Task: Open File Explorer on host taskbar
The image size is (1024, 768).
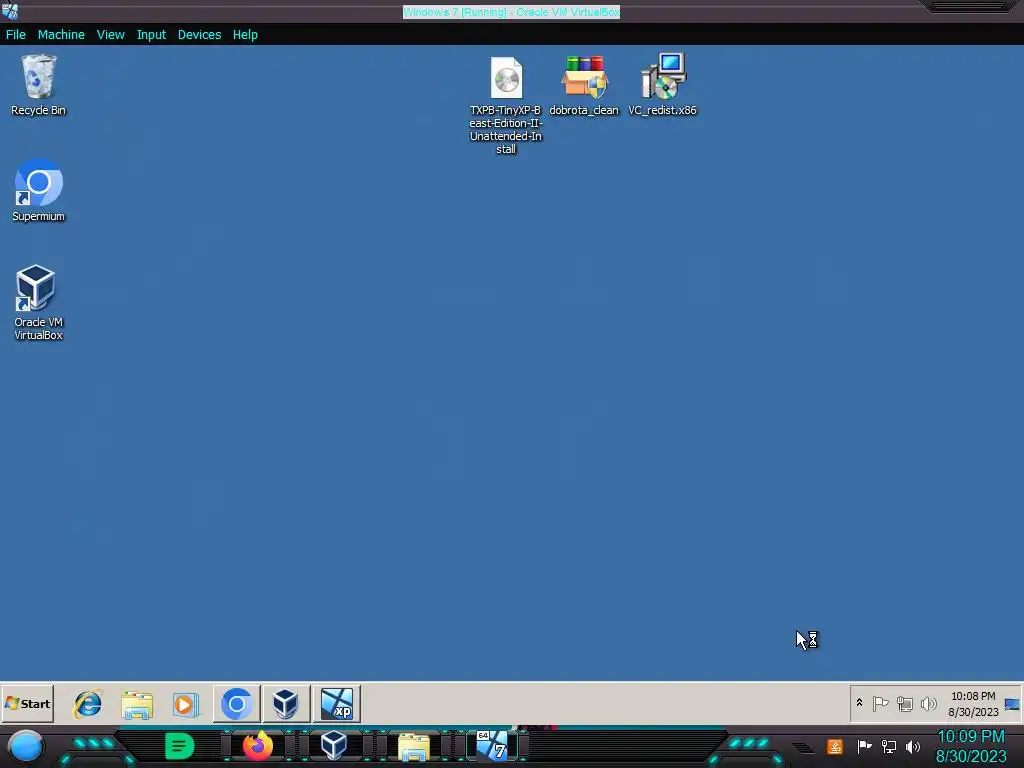Action: tap(413, 746)
